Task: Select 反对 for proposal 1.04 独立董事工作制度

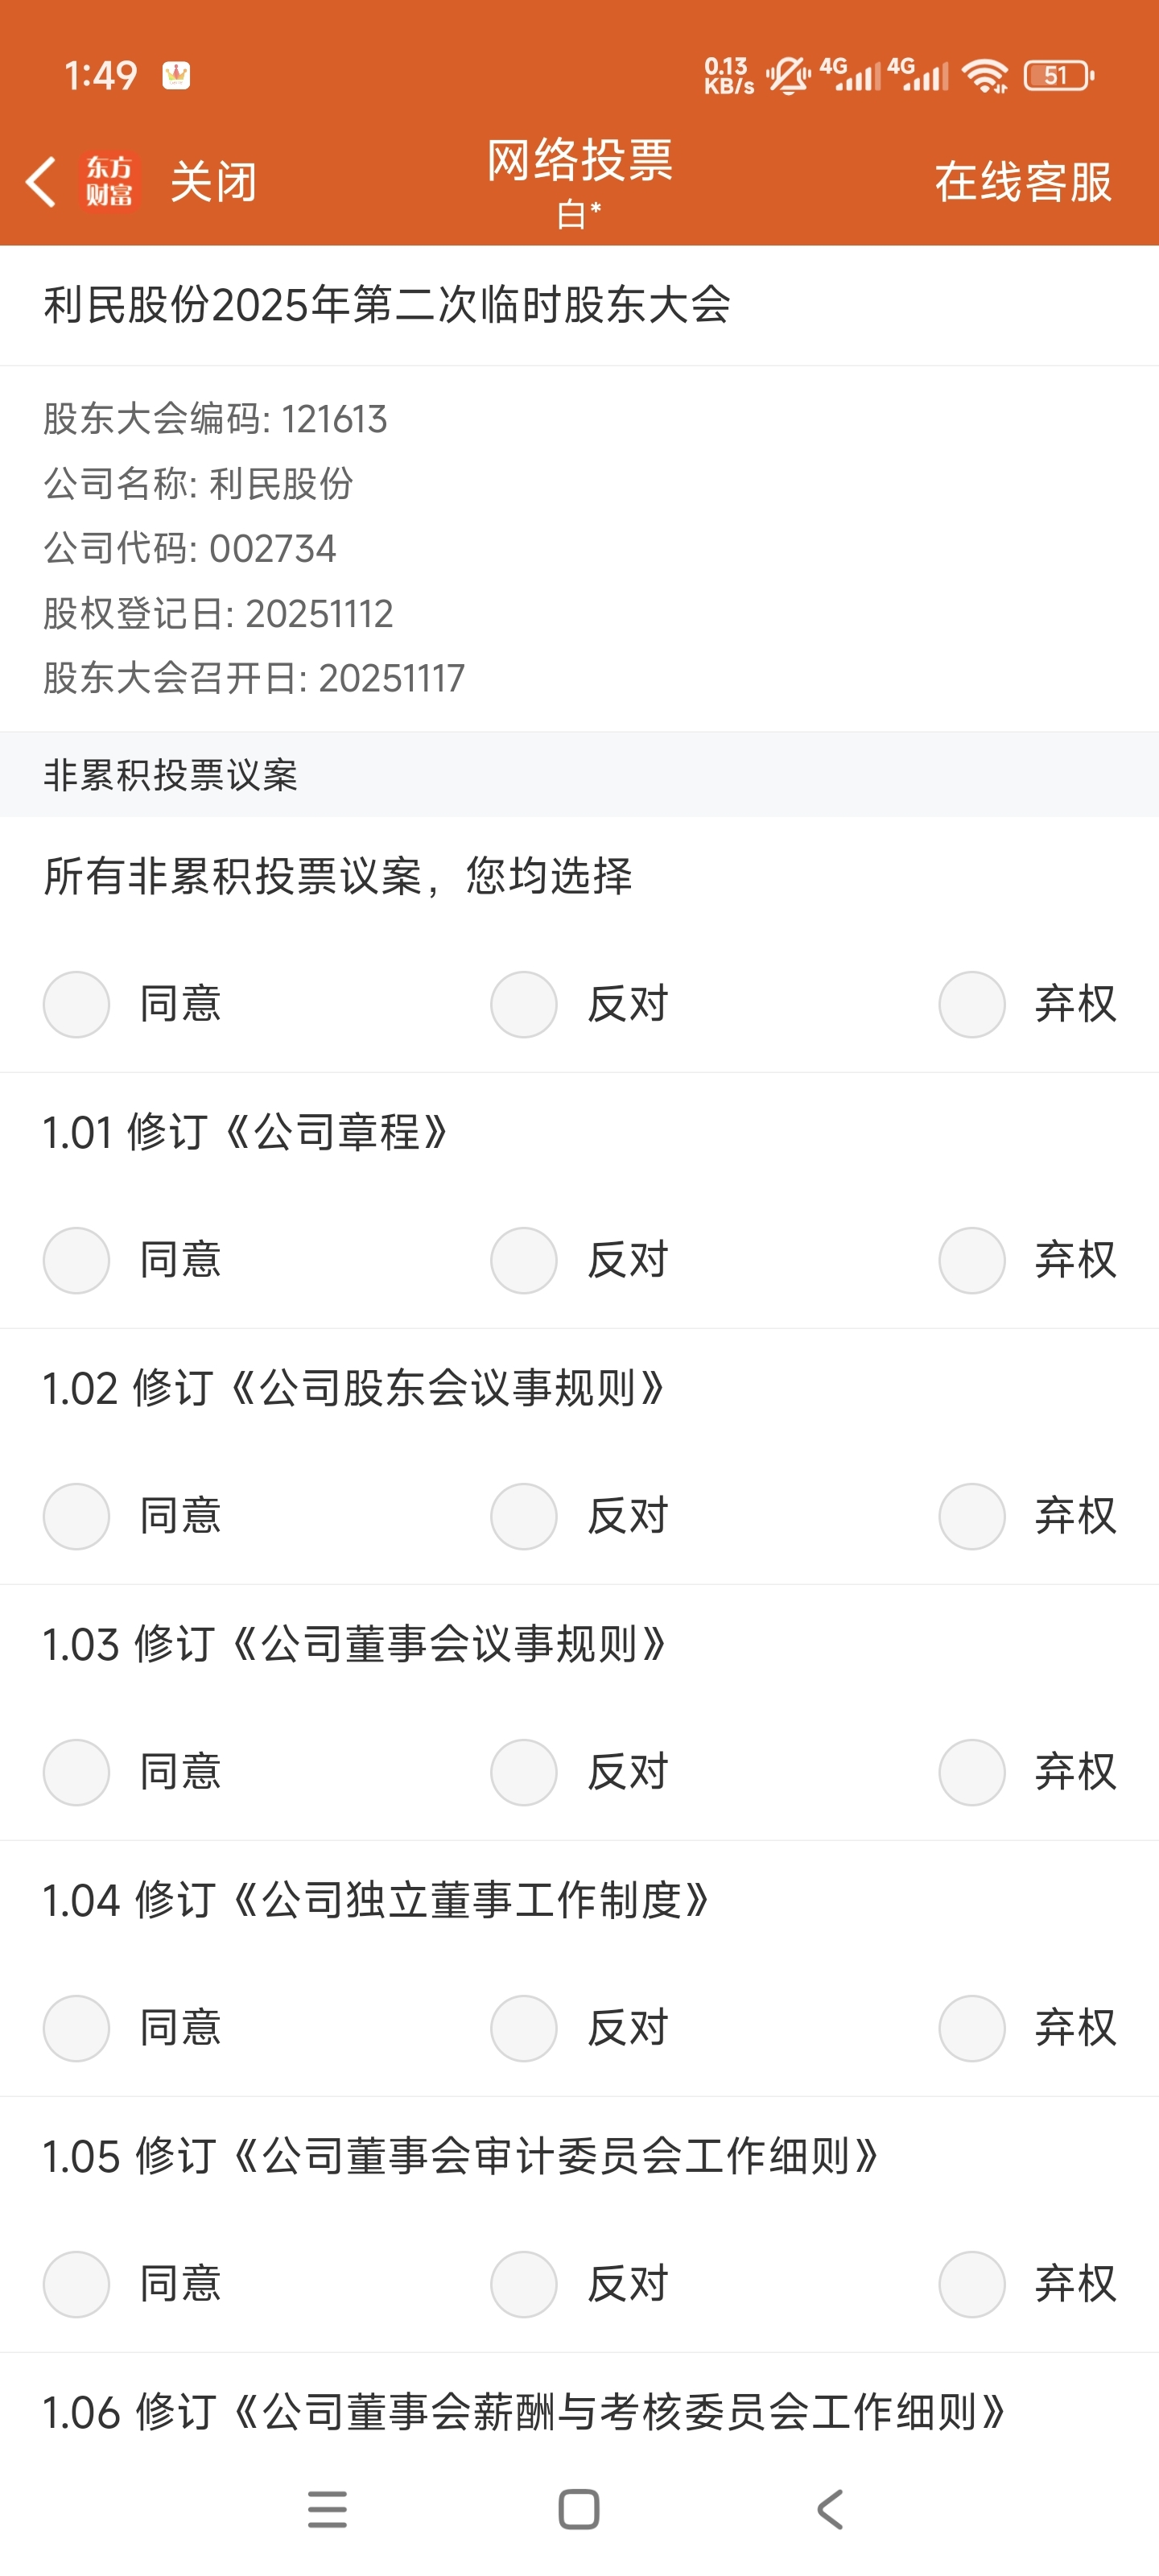Action: 524,2028
